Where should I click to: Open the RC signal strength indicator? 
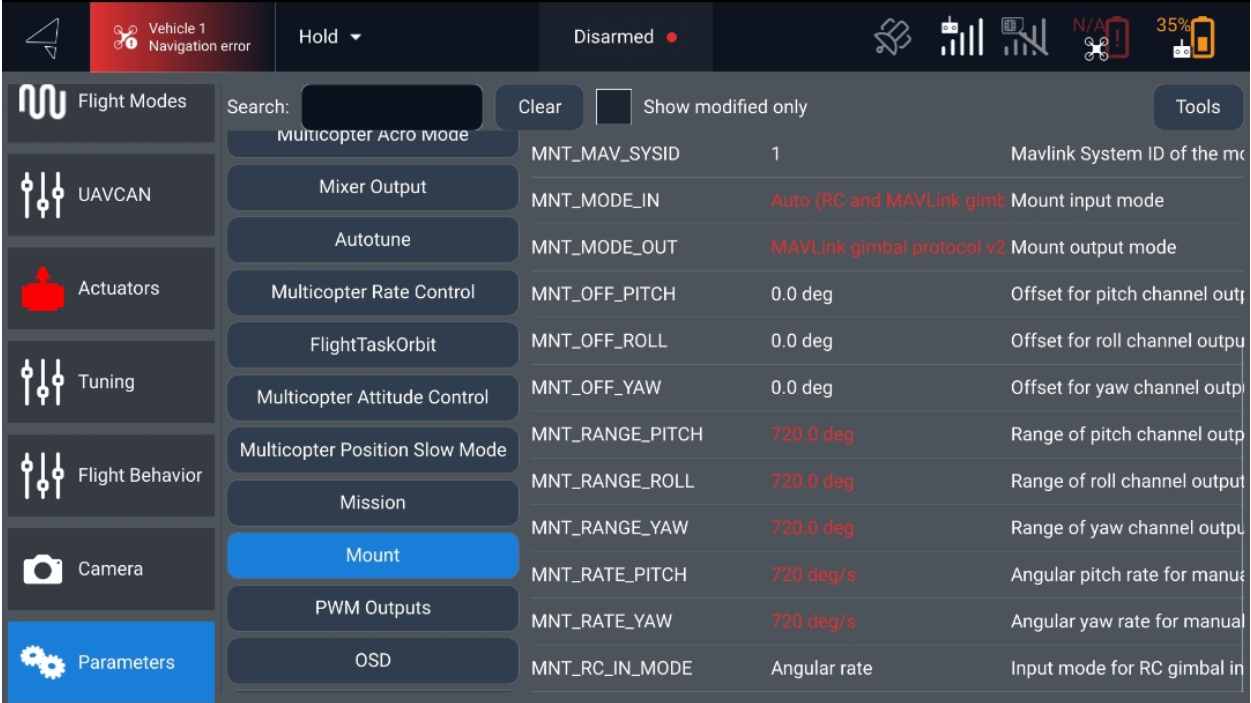[x=961, y=37]
